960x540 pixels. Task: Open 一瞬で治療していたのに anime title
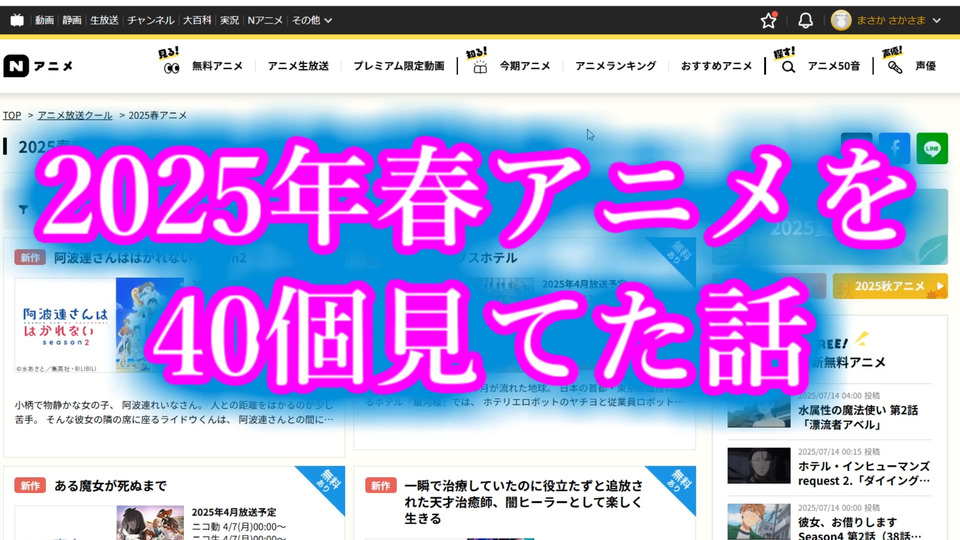pos(523,502)
